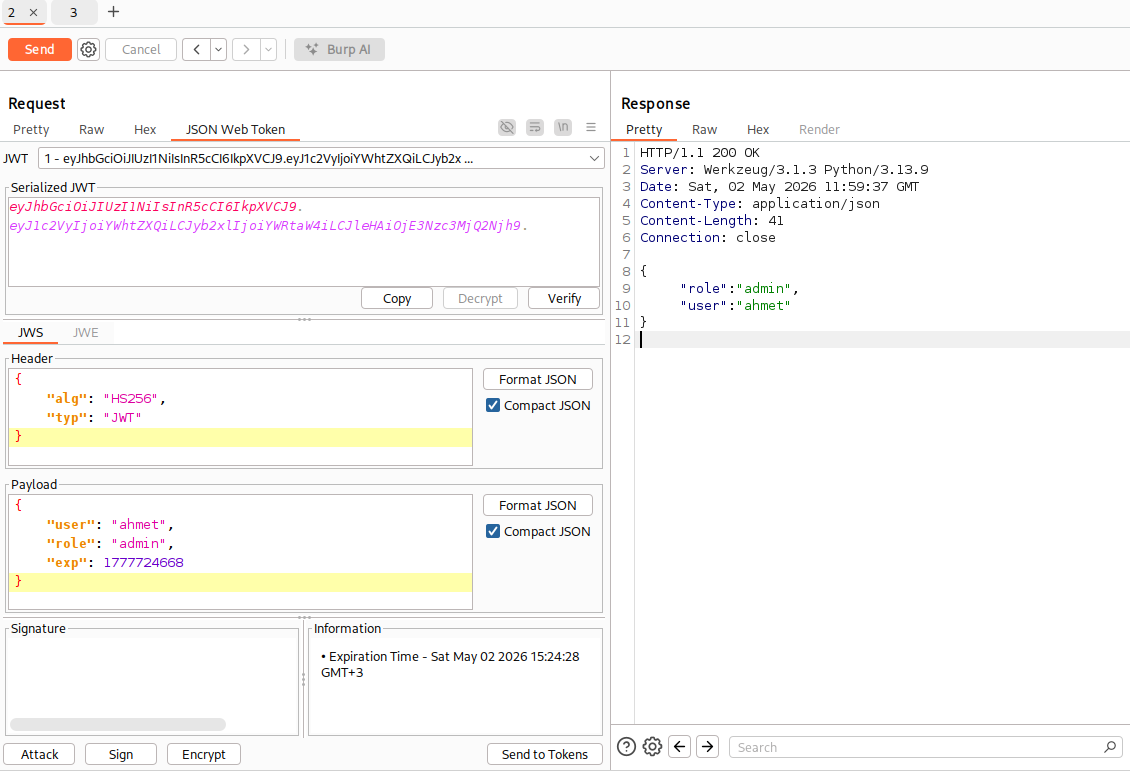Copy the serialized JWT
Viewport: 1130px width, 771px height.
397,298
